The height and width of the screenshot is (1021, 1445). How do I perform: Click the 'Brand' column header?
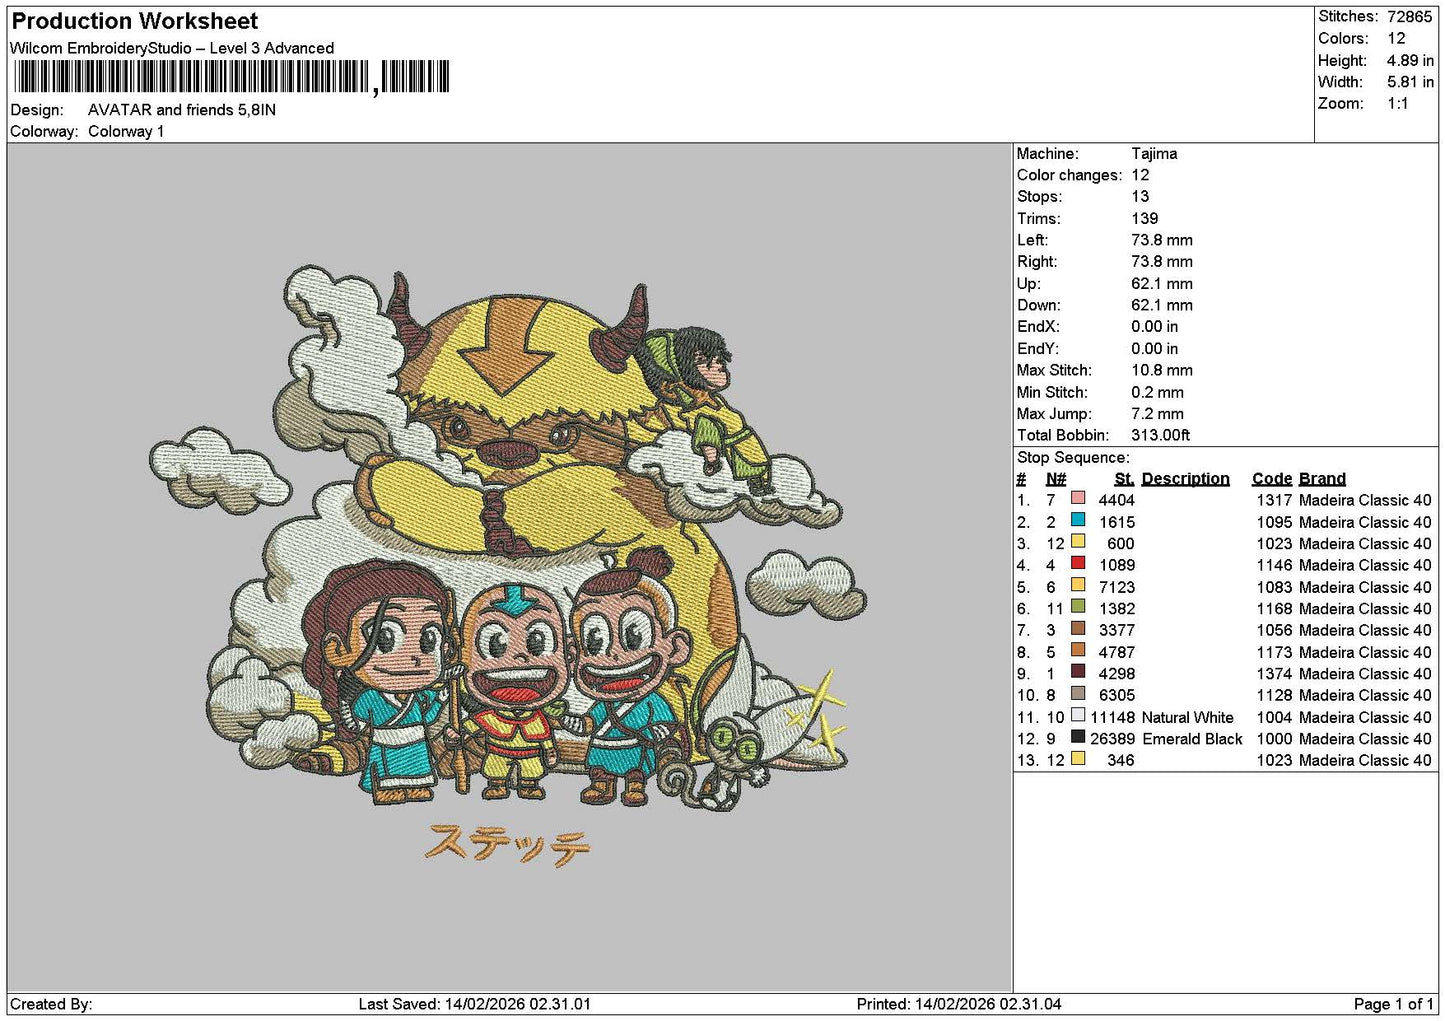point(1322,478)
